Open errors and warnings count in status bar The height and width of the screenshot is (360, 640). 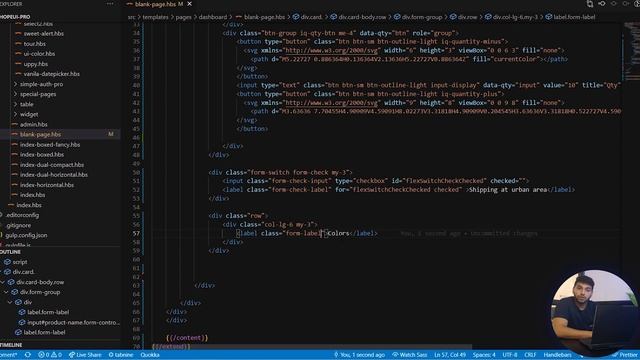tap(50, 355)
